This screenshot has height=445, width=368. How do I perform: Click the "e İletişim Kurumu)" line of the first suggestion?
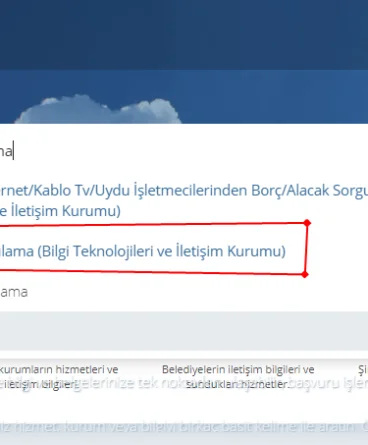click(x=60, y=211)
